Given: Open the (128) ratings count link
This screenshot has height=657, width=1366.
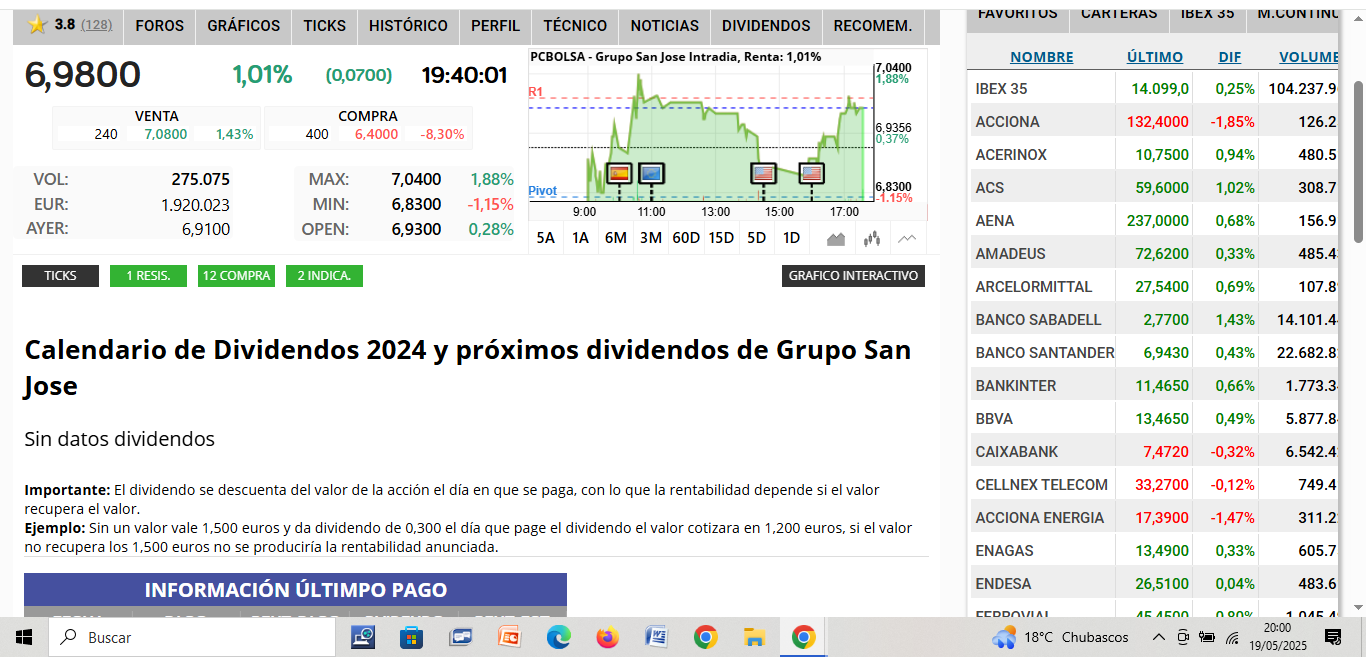Looking at the screenshot, I should (x=96, y=24).
